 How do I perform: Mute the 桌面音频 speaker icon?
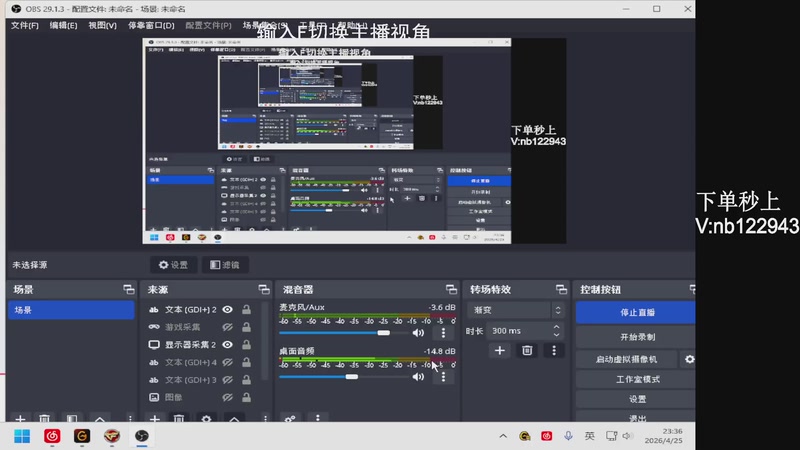[418, 377]
